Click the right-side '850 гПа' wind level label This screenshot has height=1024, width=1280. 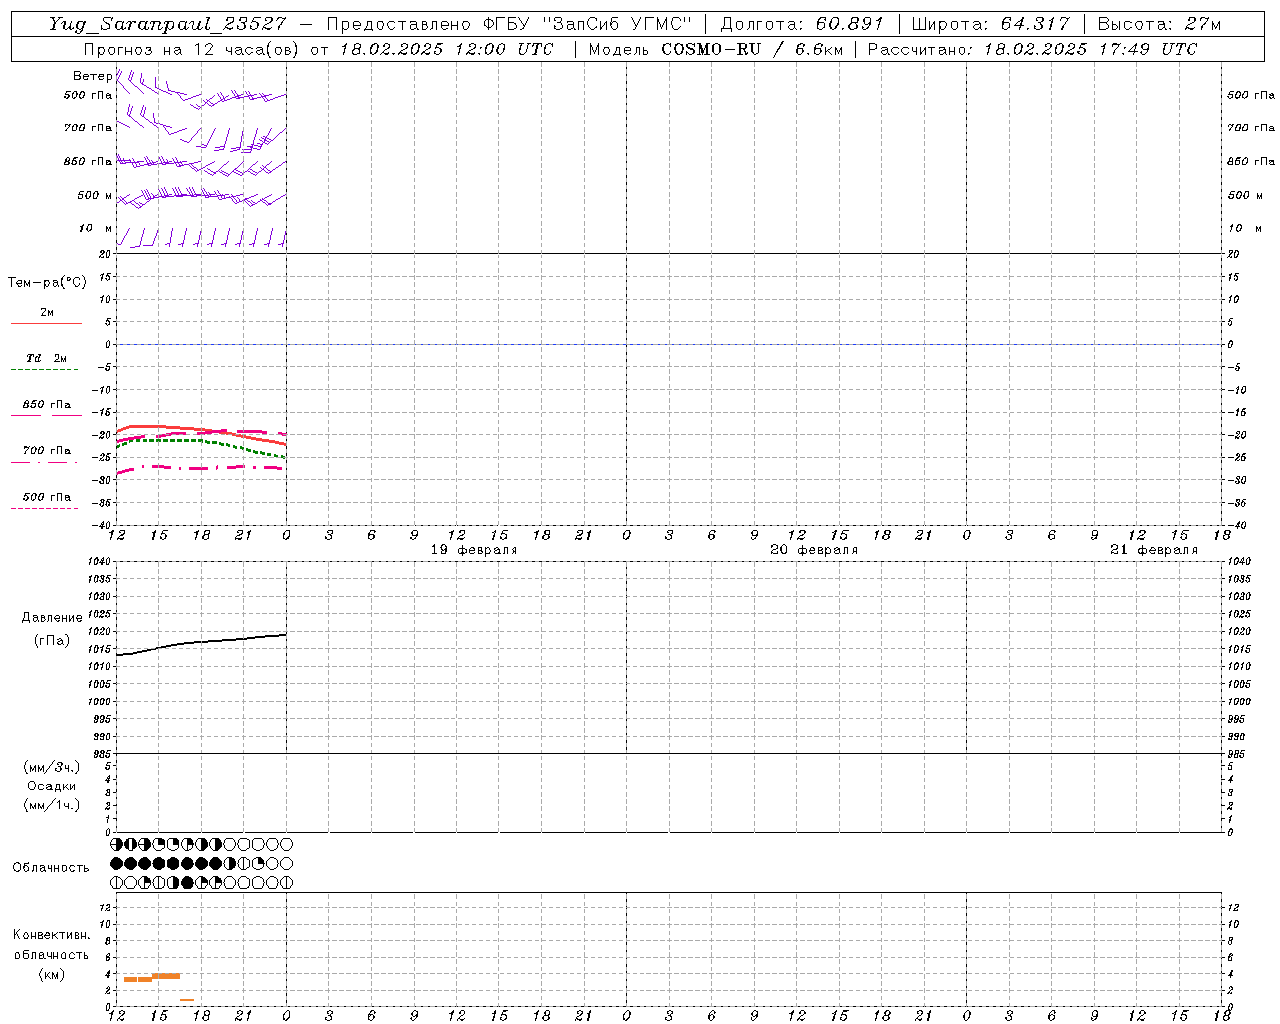[1251, 162]
